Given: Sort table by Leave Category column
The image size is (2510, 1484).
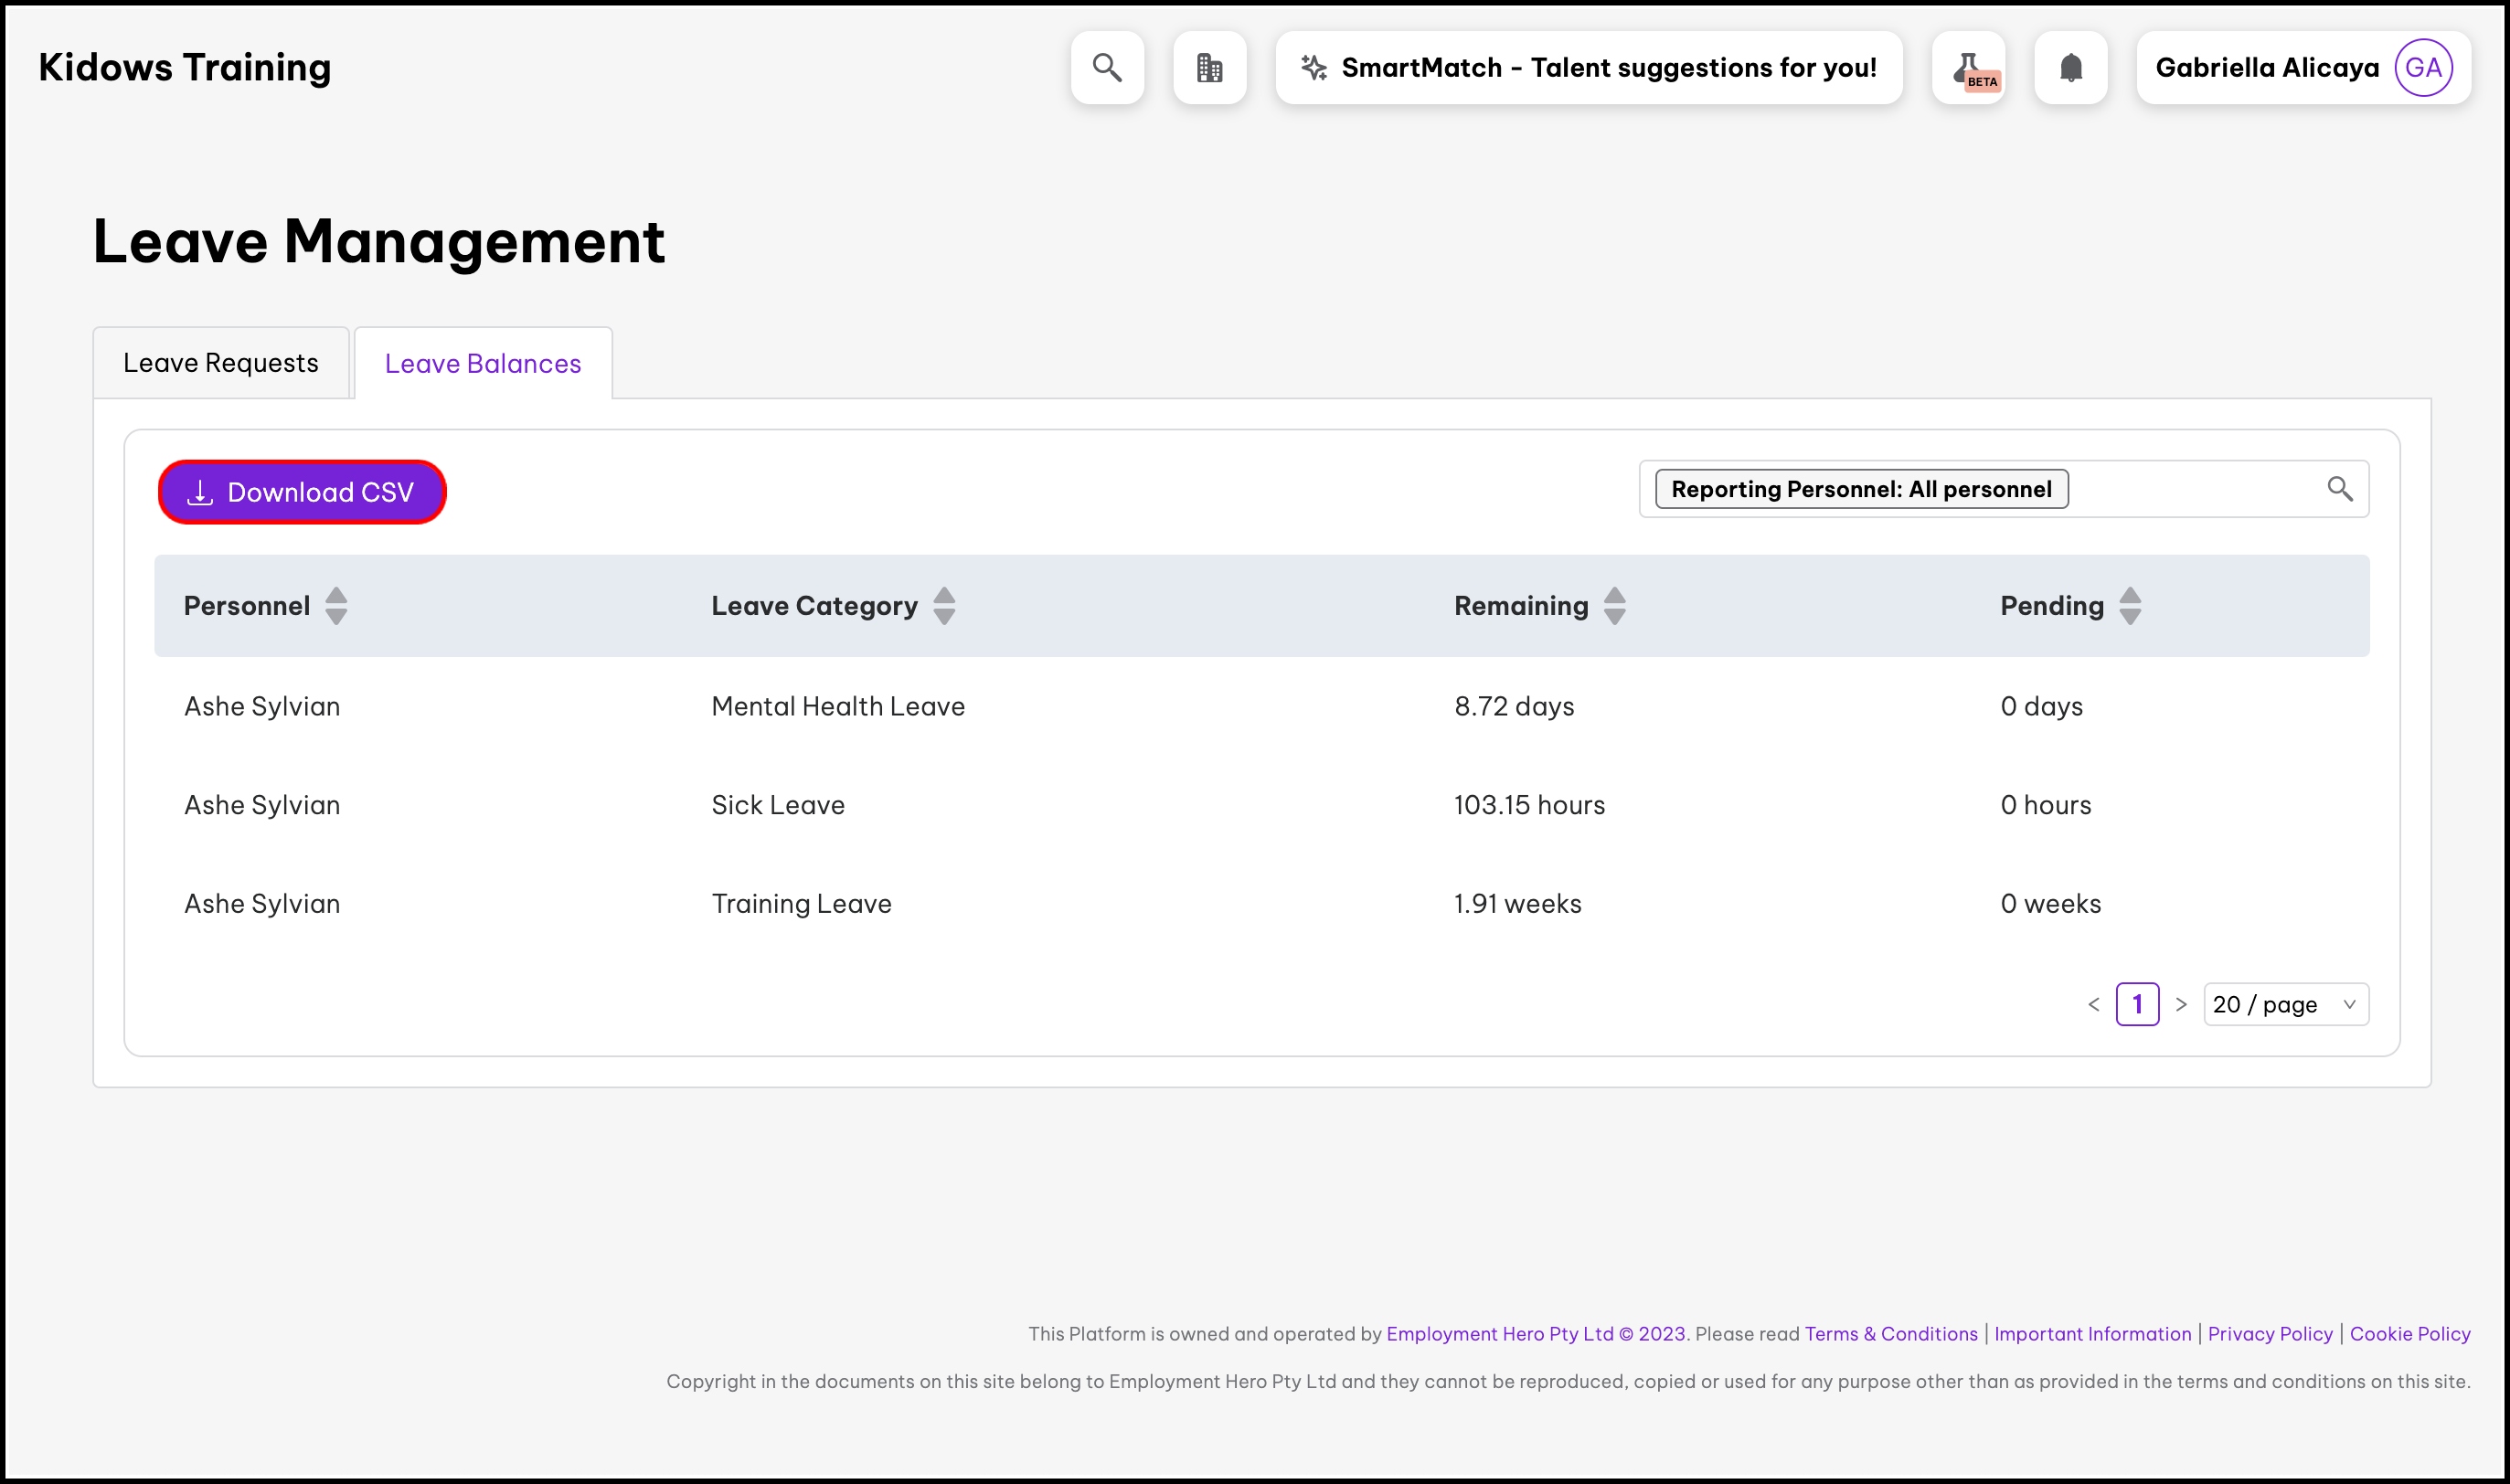Looking at the screenshot, I should pos(943,606).
